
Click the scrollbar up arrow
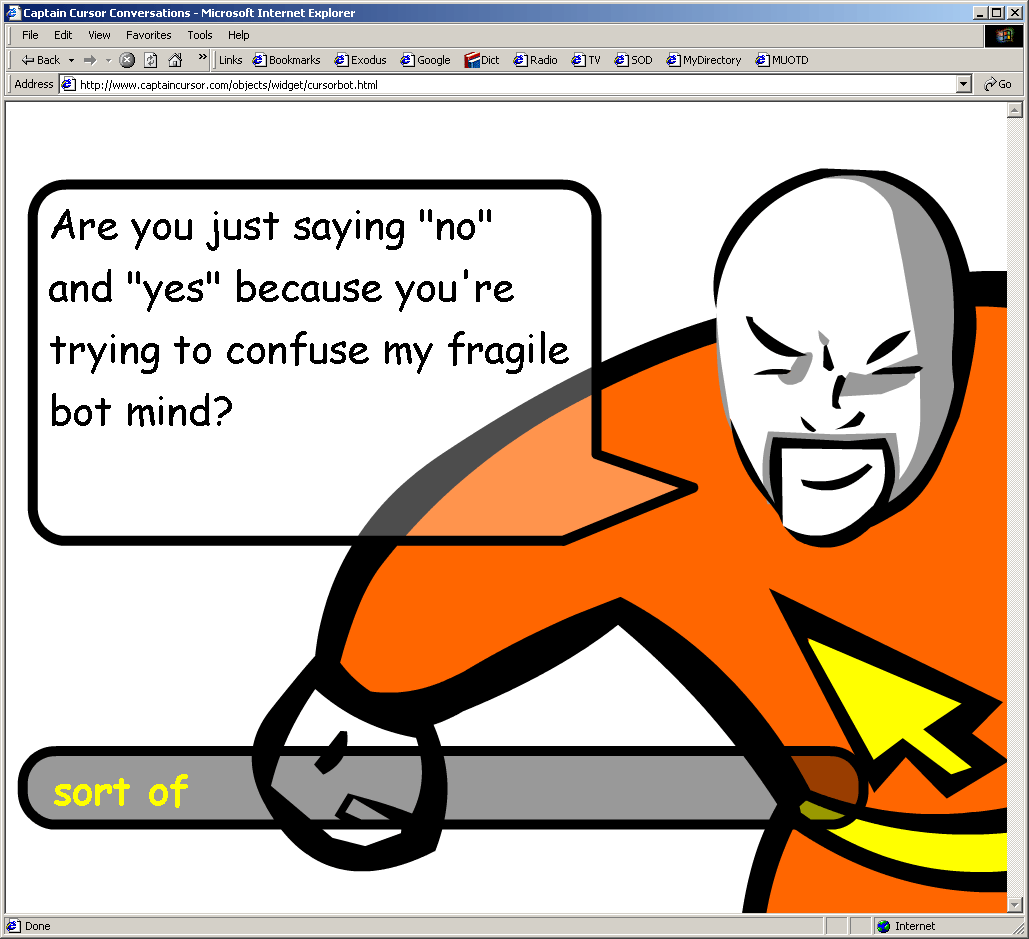pyautogui.click(x=1015, y=110)
